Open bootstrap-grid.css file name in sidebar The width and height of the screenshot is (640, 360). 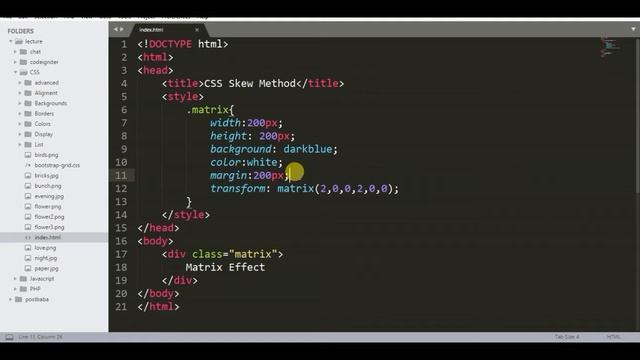[57, 165]
